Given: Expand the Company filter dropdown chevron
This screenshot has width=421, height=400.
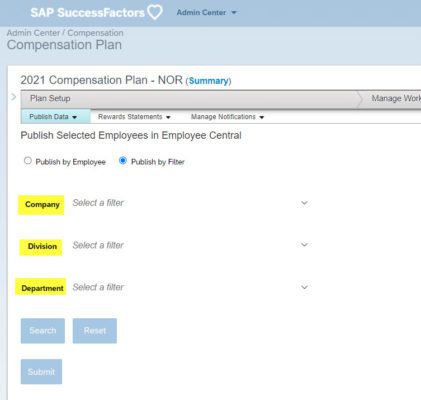Looking at the screenshot, I should (304, 203).
